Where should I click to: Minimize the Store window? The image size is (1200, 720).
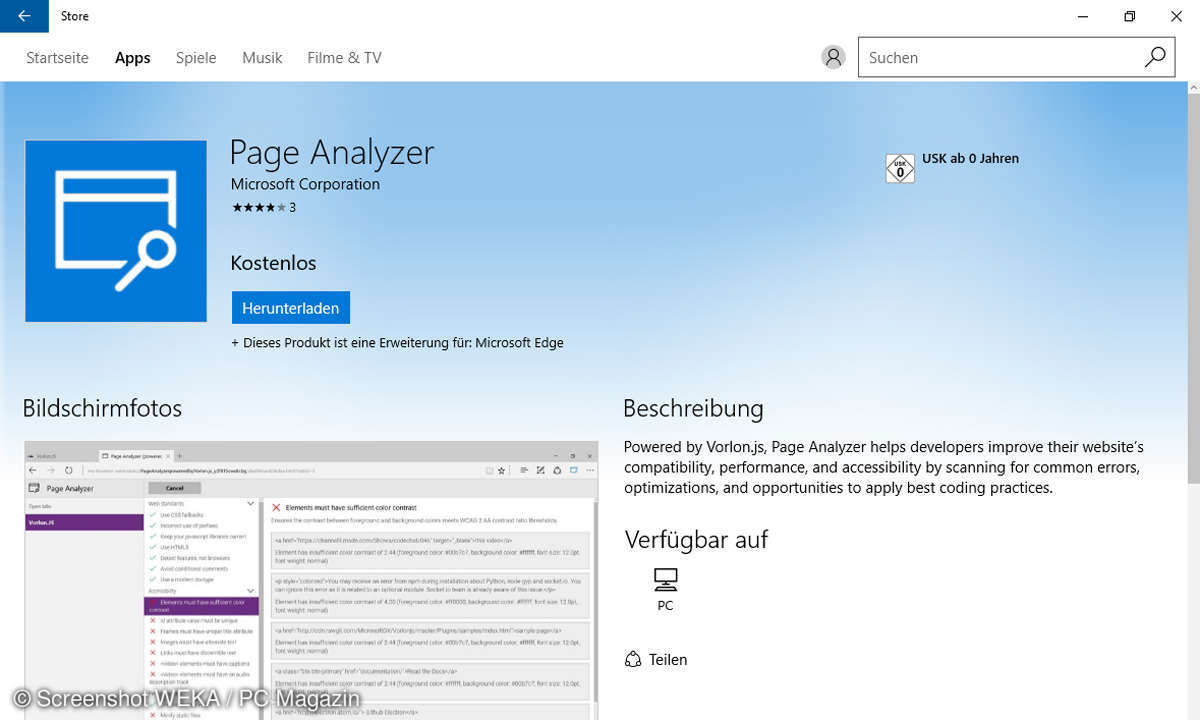pyautogui.click(x=1083, y=16)
